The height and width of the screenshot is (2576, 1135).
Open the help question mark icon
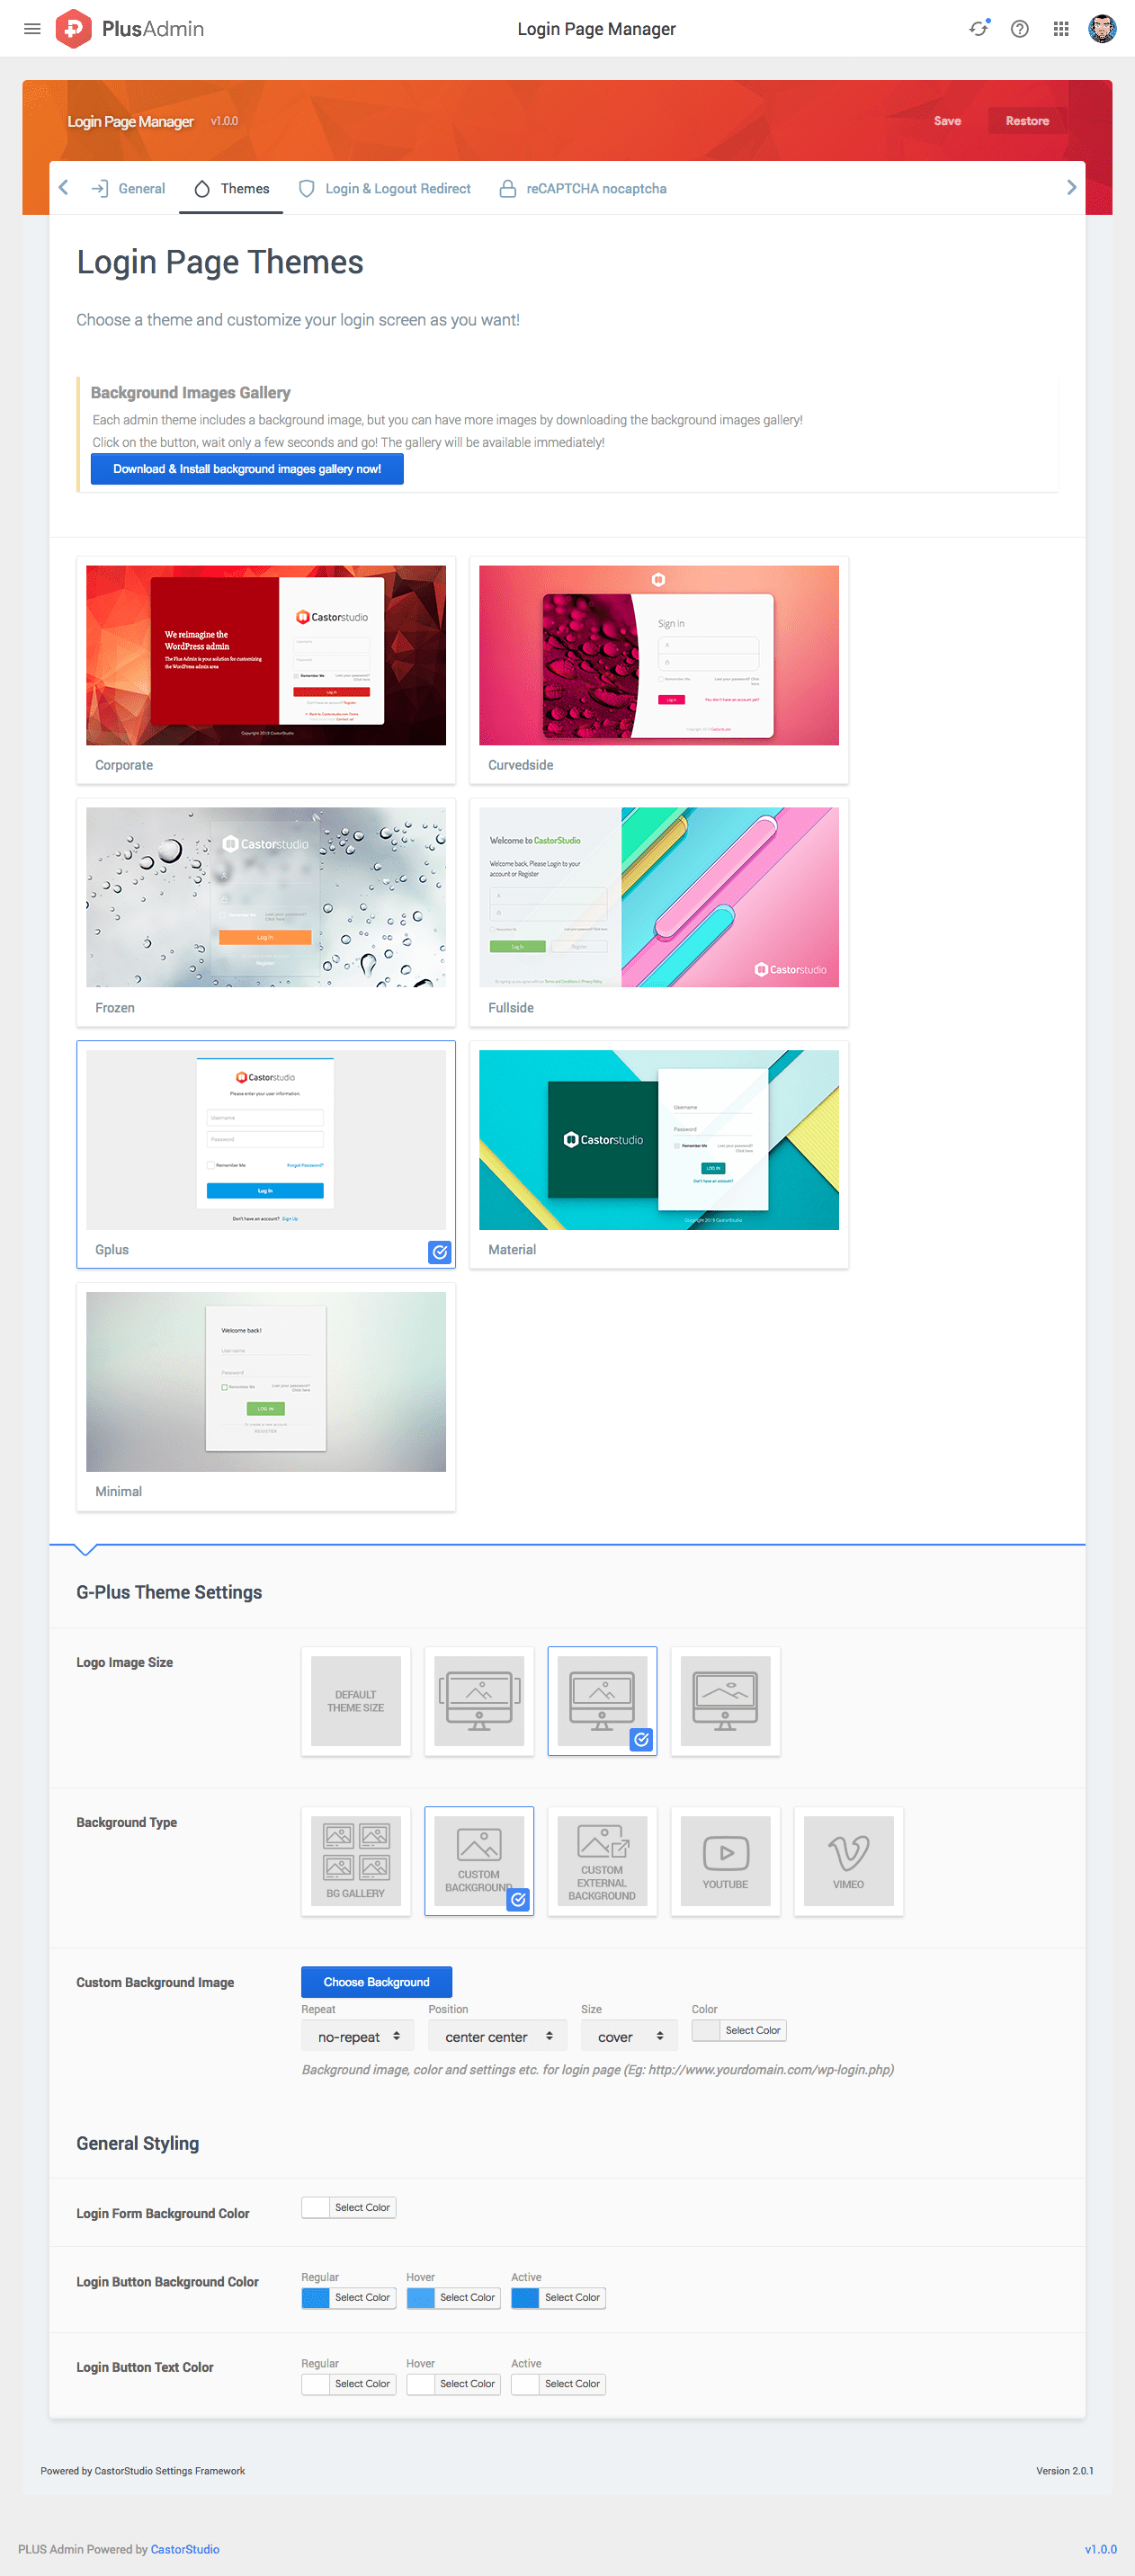(x=1019, y=29)
